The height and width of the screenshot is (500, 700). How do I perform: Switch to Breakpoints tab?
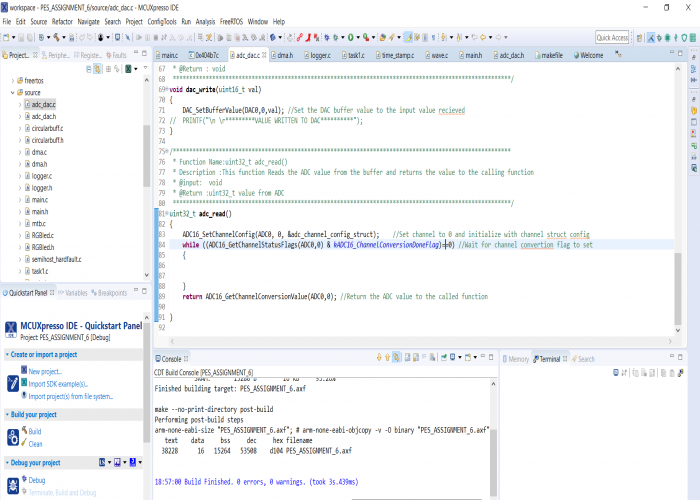pyautogui.click(x=109, y=293)
